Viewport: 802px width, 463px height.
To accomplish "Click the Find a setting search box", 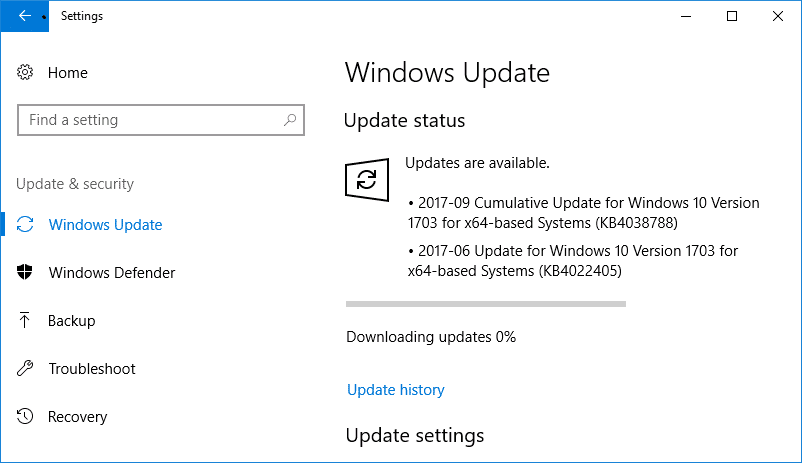I will point(161,120).
